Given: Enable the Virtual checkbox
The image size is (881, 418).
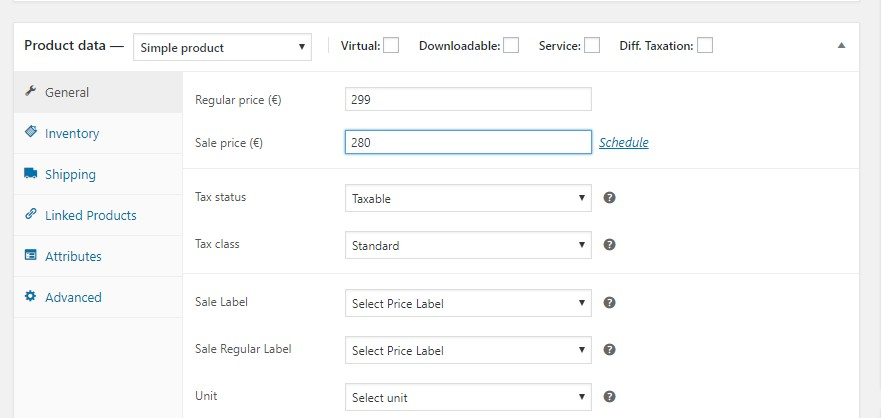Looking at the screenshot, I should (x=391, y=45).
